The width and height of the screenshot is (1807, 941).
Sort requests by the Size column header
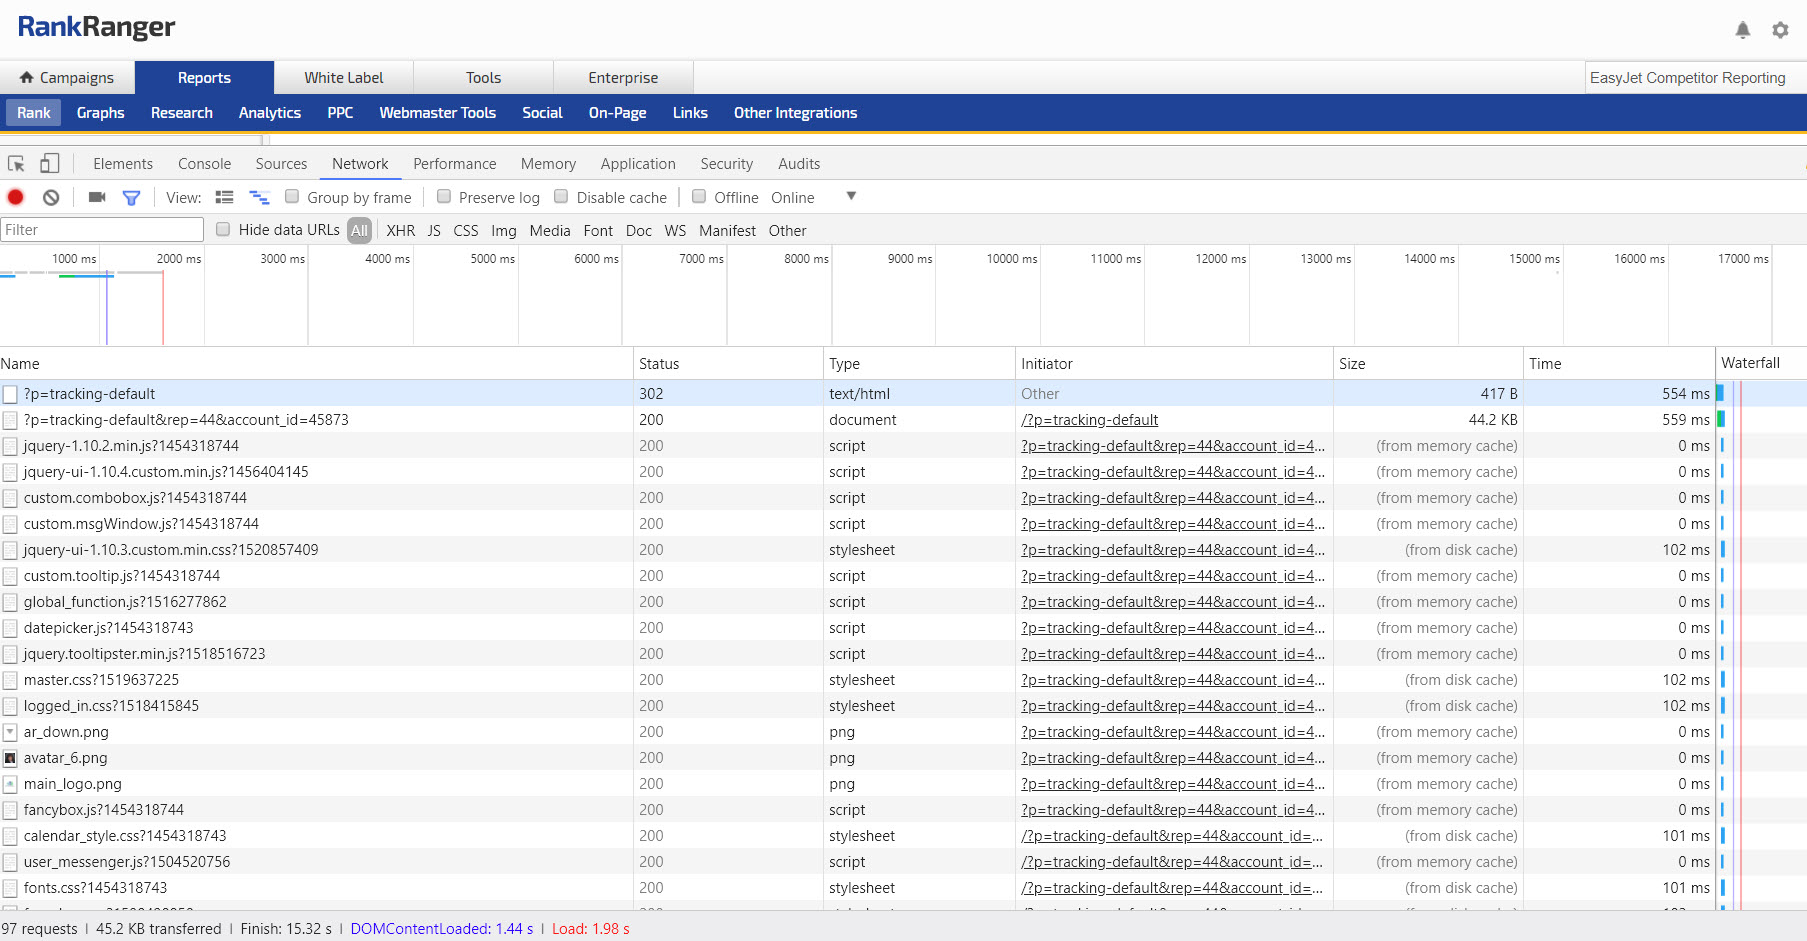[1352, 364]
